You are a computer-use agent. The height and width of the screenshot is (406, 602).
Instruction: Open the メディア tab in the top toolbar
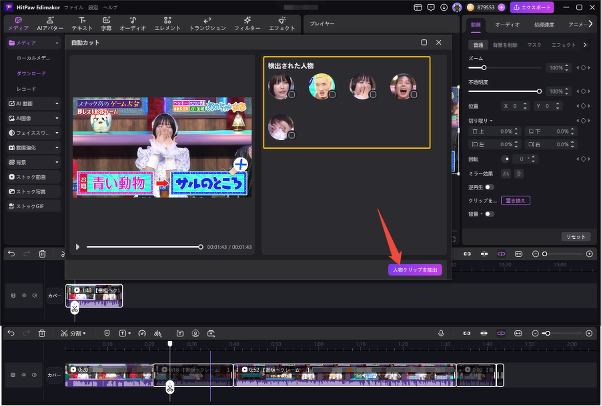point(18,23)
